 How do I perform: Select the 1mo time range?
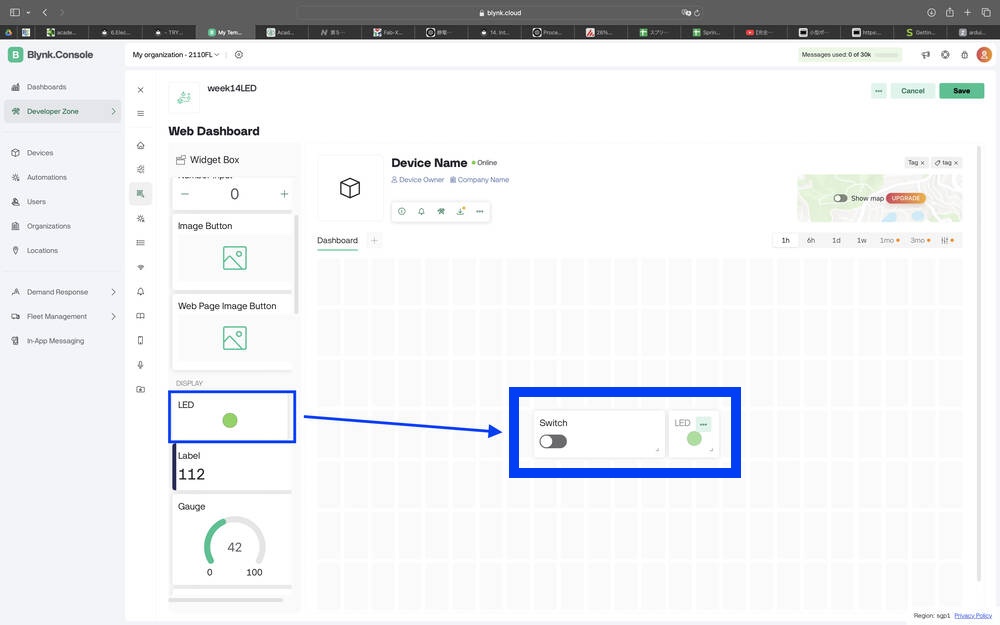click(889, 240)
